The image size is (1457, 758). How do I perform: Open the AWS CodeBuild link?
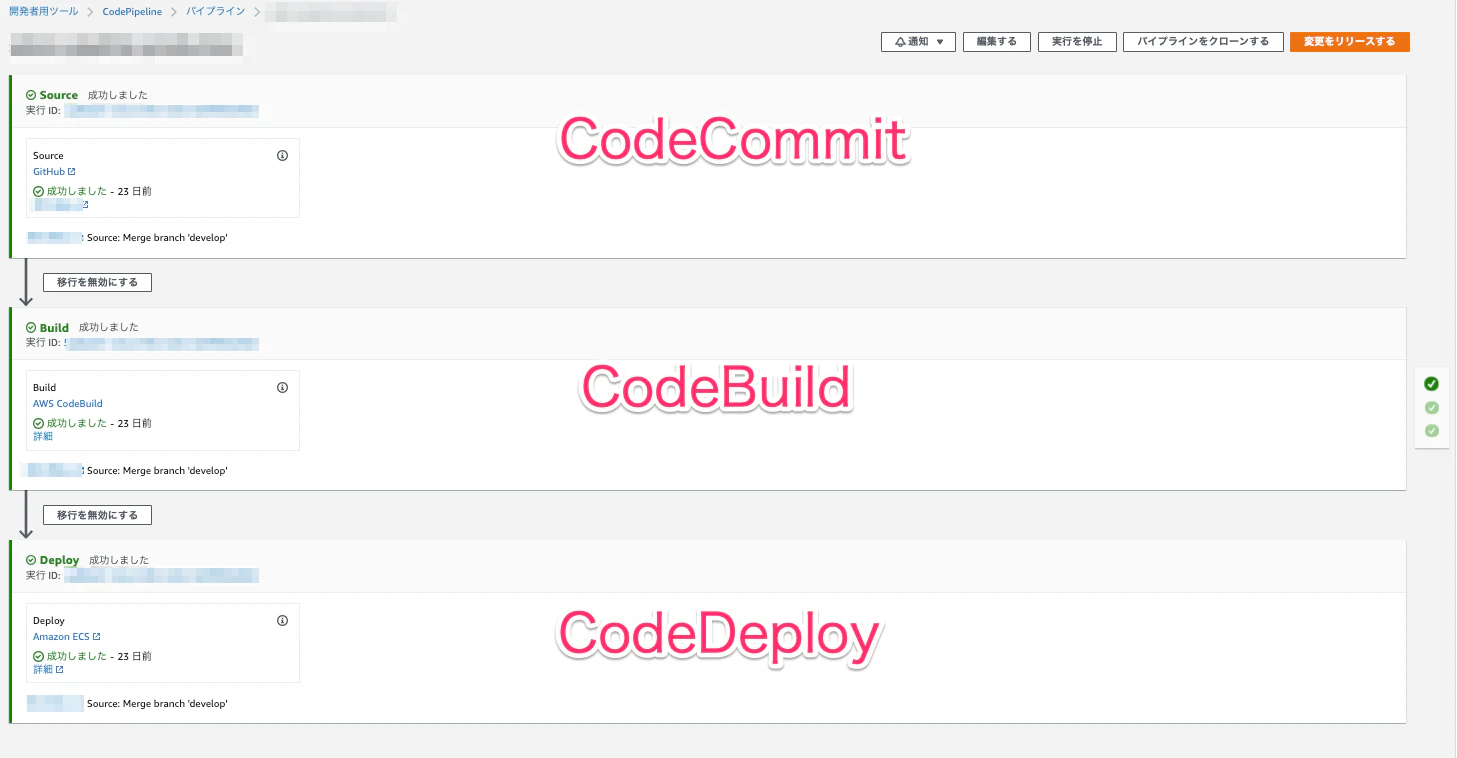click(68, 404)
